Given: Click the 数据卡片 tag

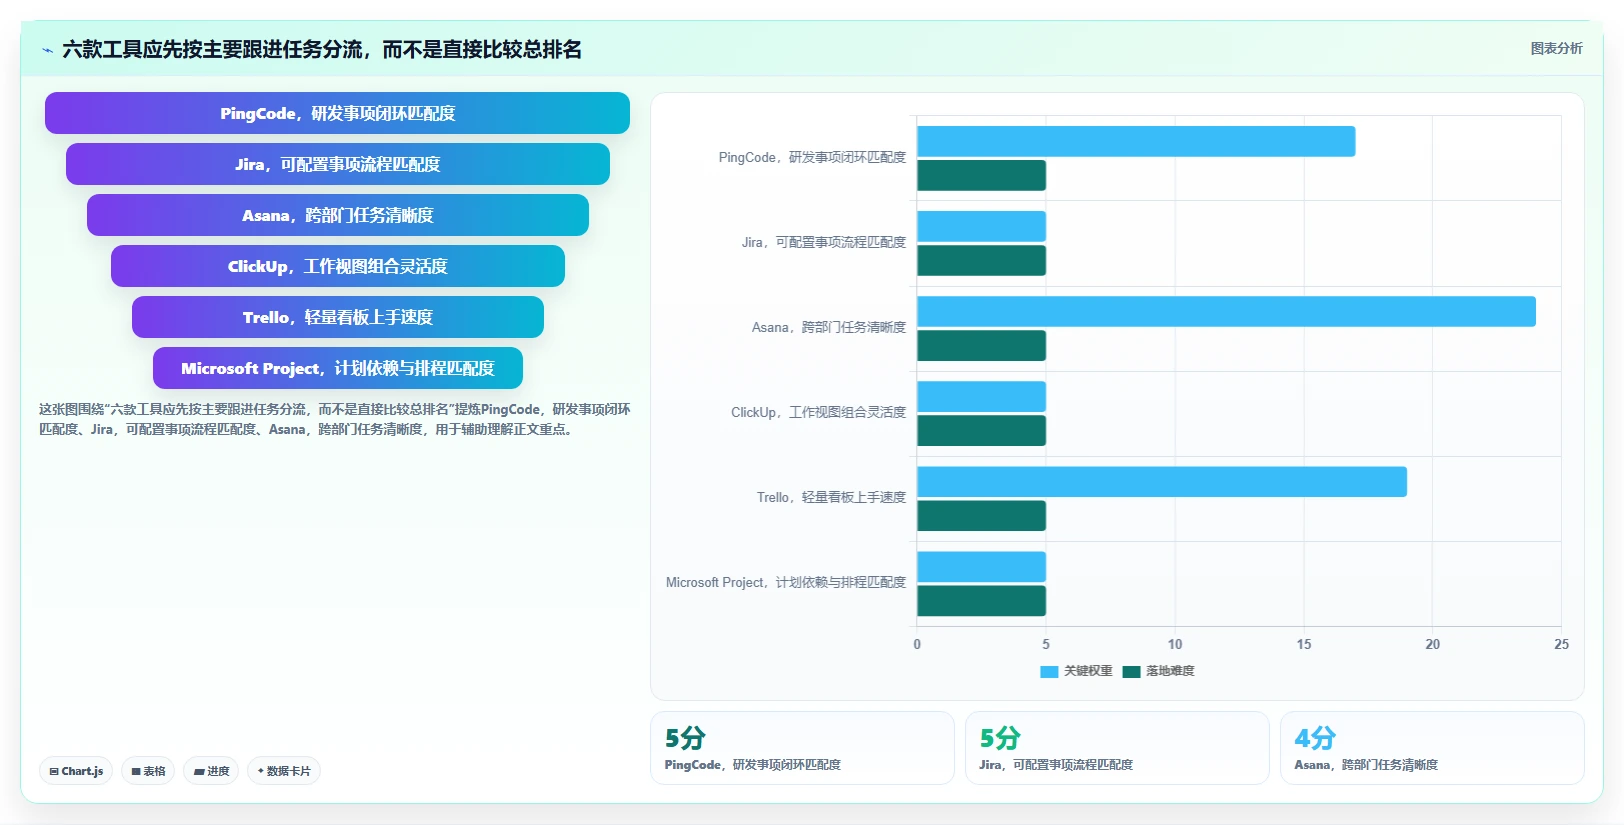Looking at the screenshot, I should [284, 771].
